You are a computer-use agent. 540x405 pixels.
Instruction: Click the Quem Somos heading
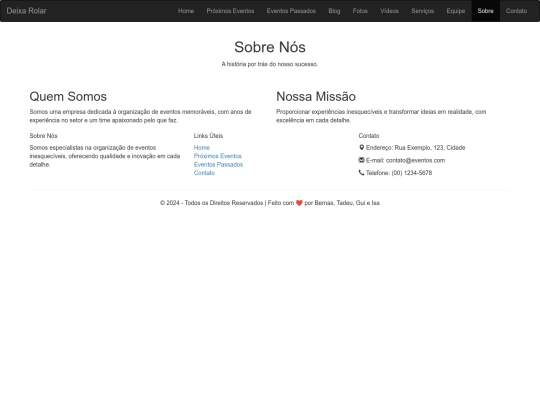(68, 97)
